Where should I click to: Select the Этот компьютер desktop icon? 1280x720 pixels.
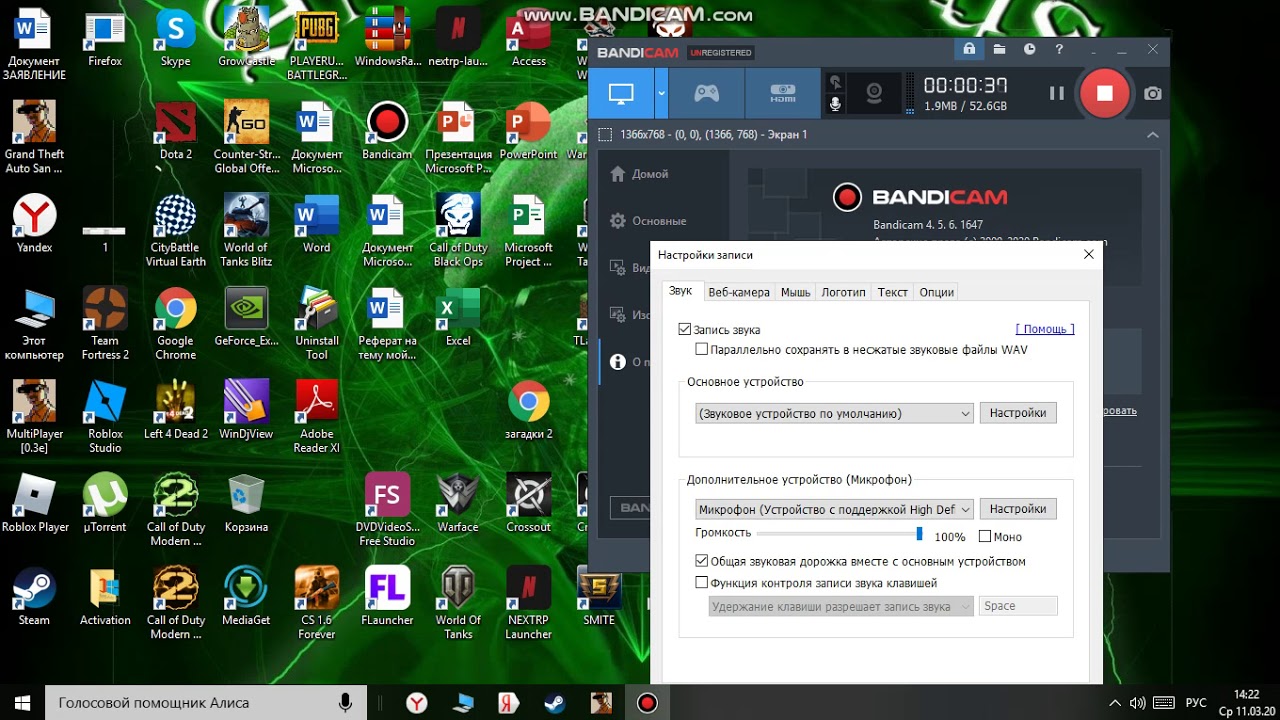coord(34,324)
